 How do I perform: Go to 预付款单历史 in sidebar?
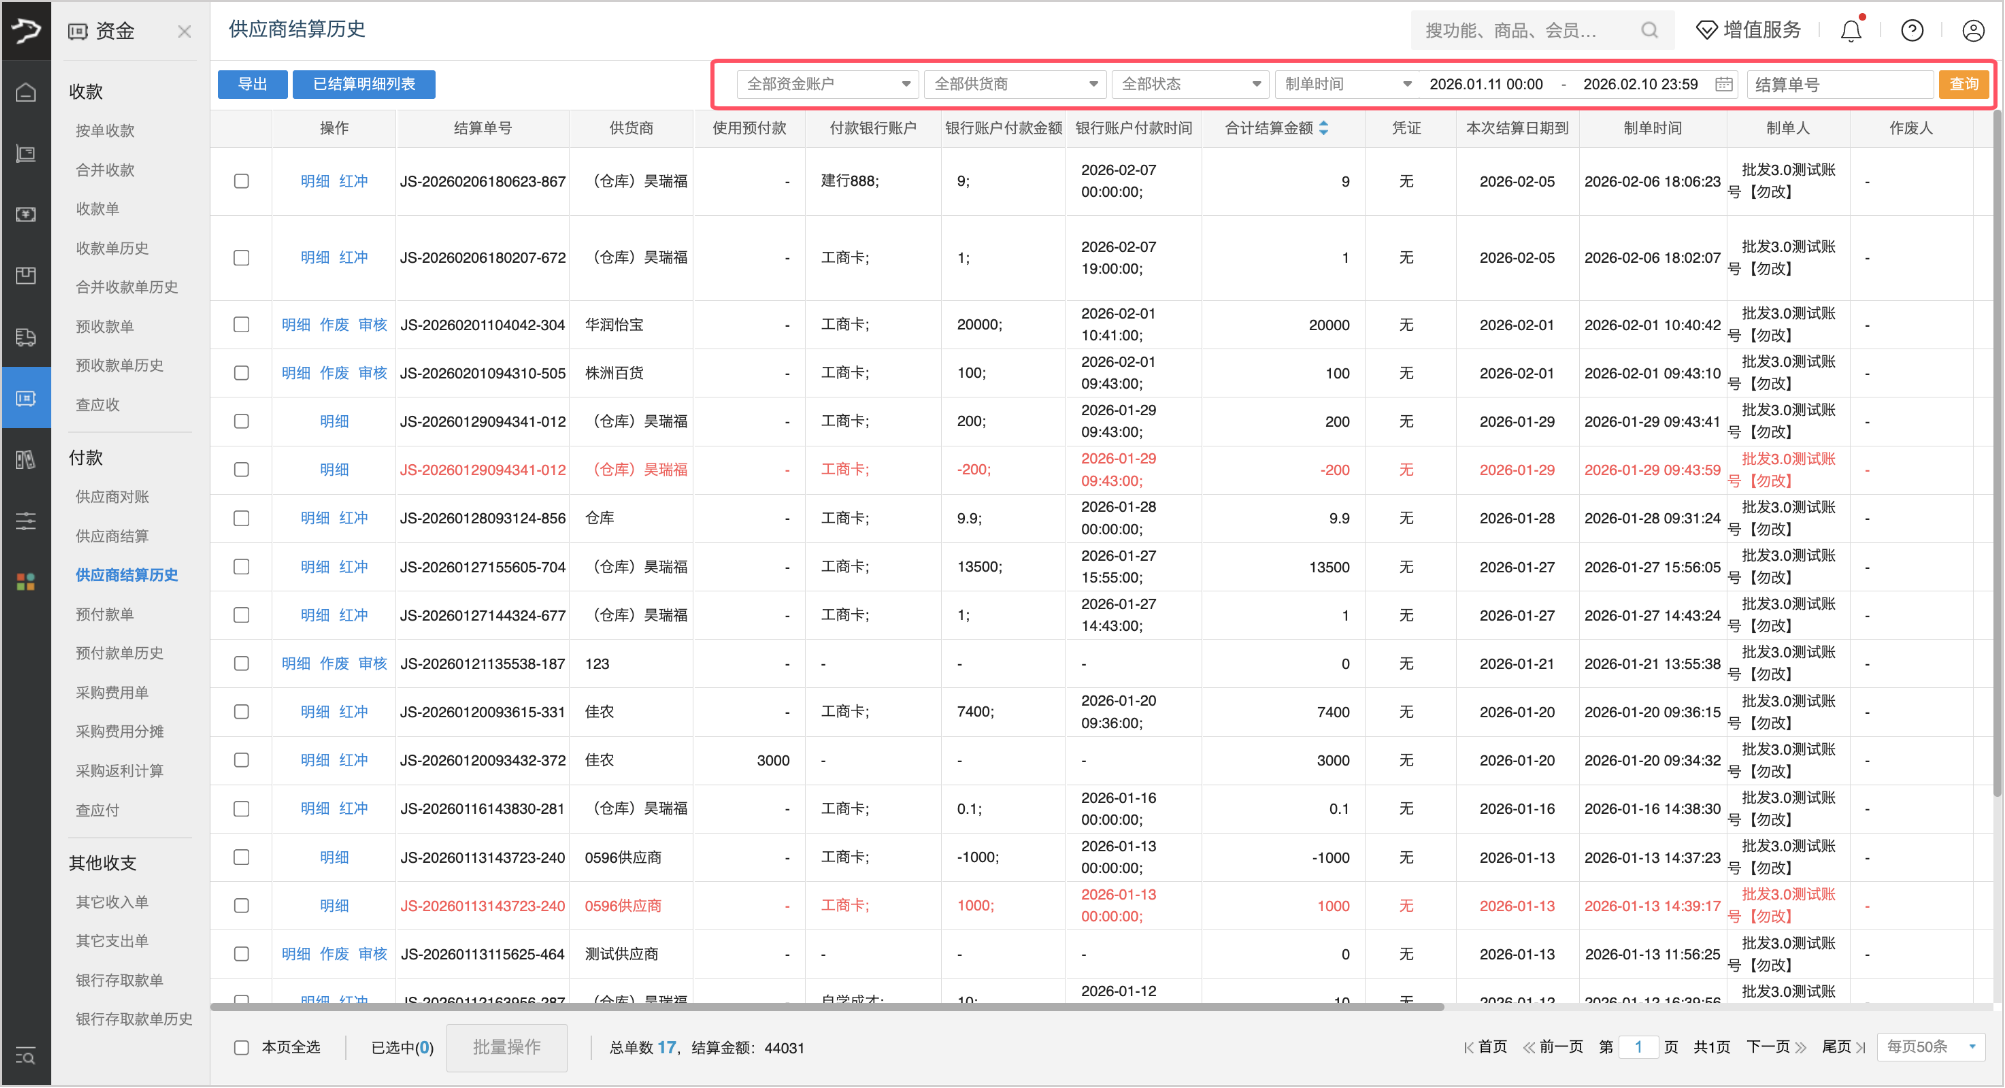(x=119, y=653)
